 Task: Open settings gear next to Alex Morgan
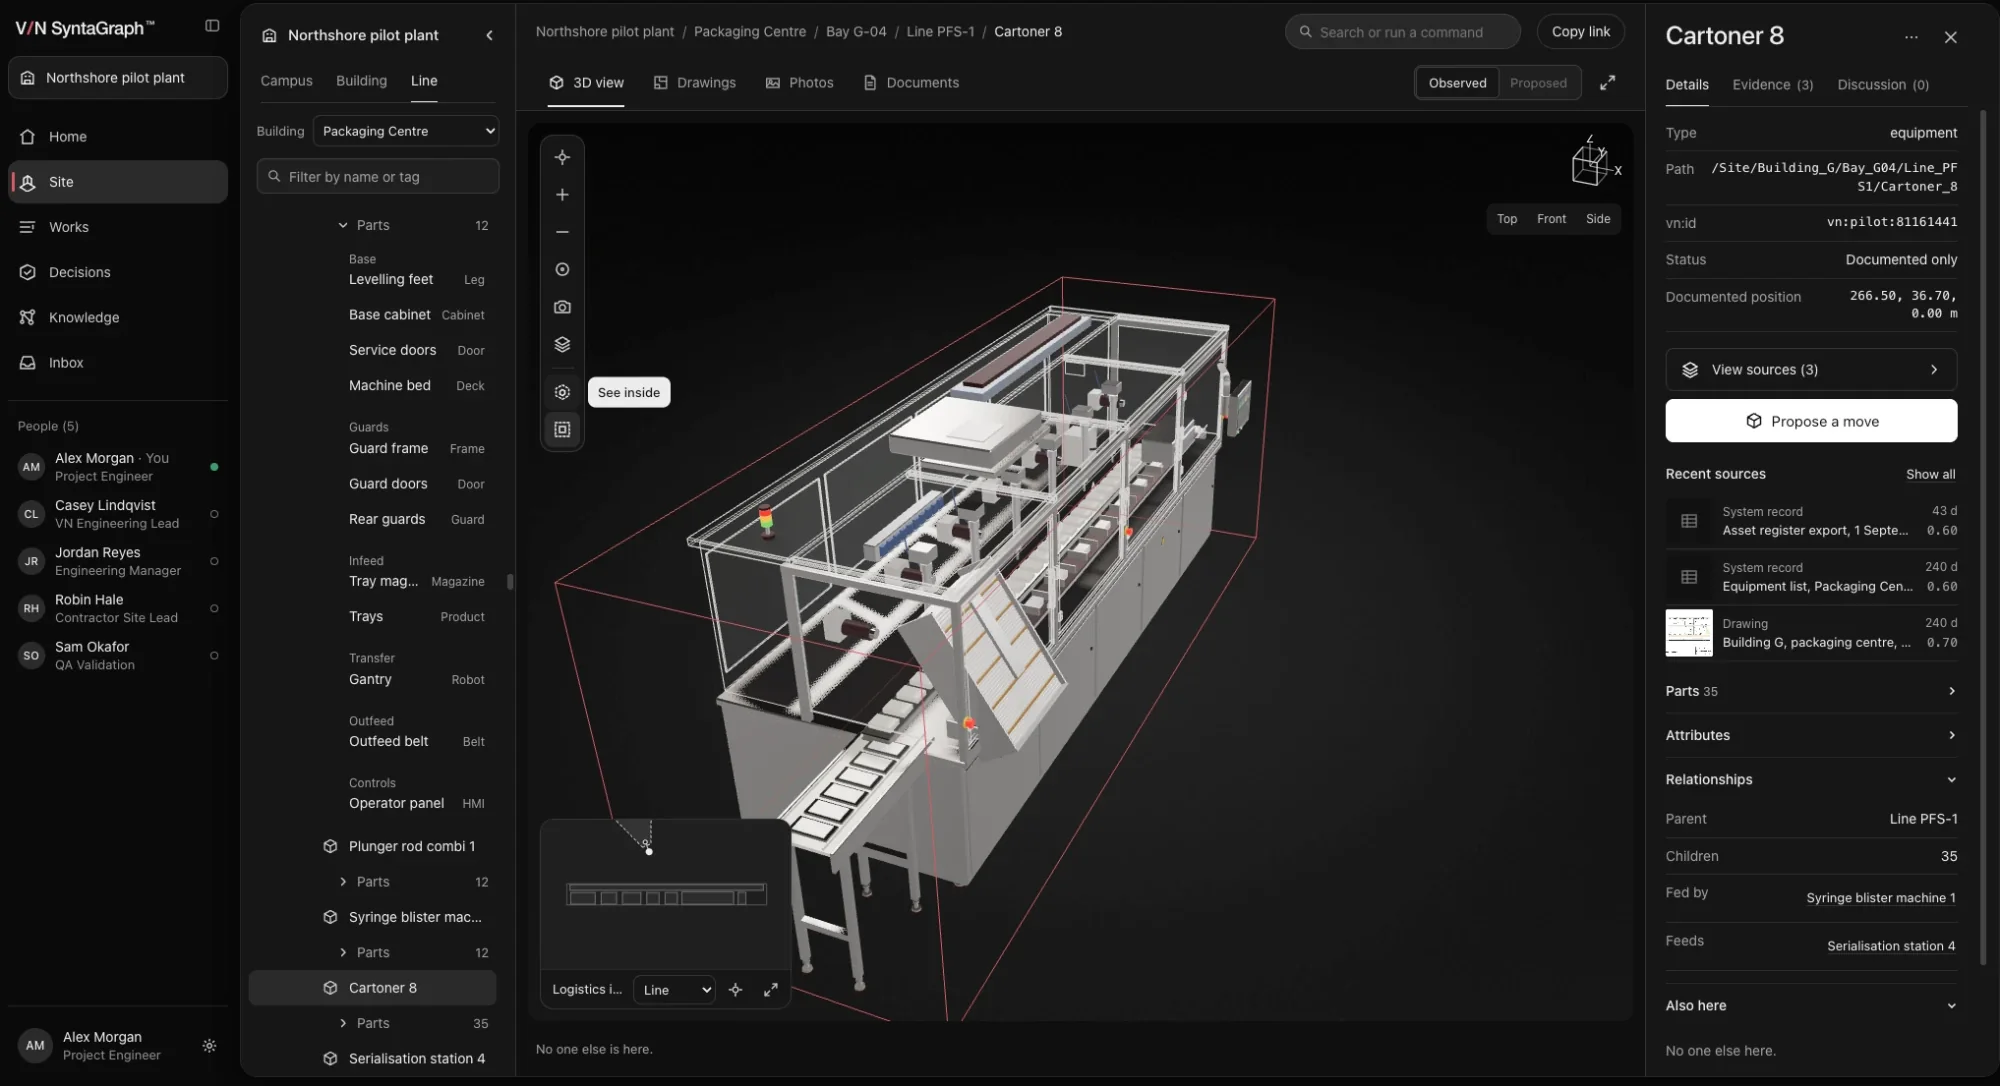click(x=209, y=1046)
